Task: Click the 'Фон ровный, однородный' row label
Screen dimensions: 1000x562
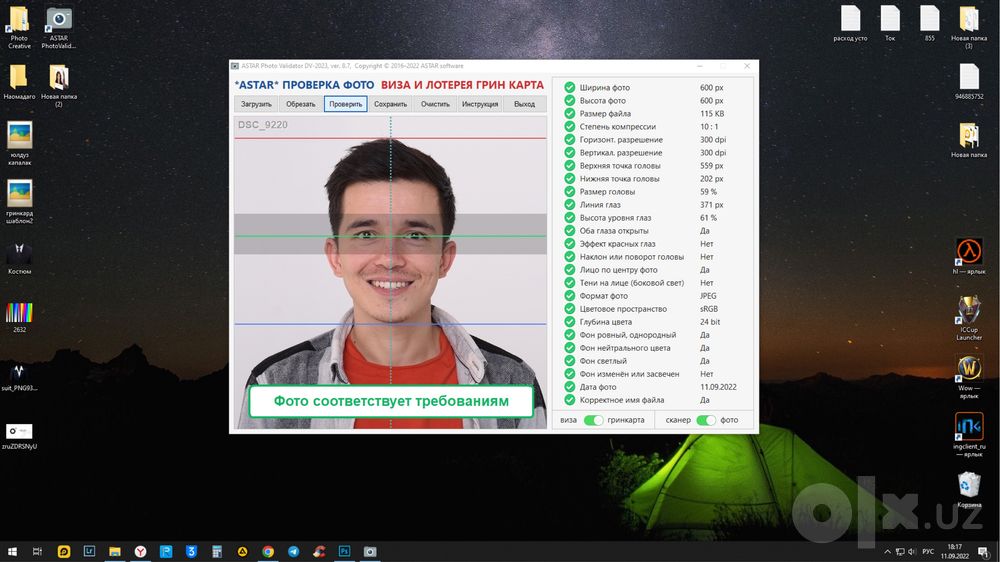Action: (628, 335)
